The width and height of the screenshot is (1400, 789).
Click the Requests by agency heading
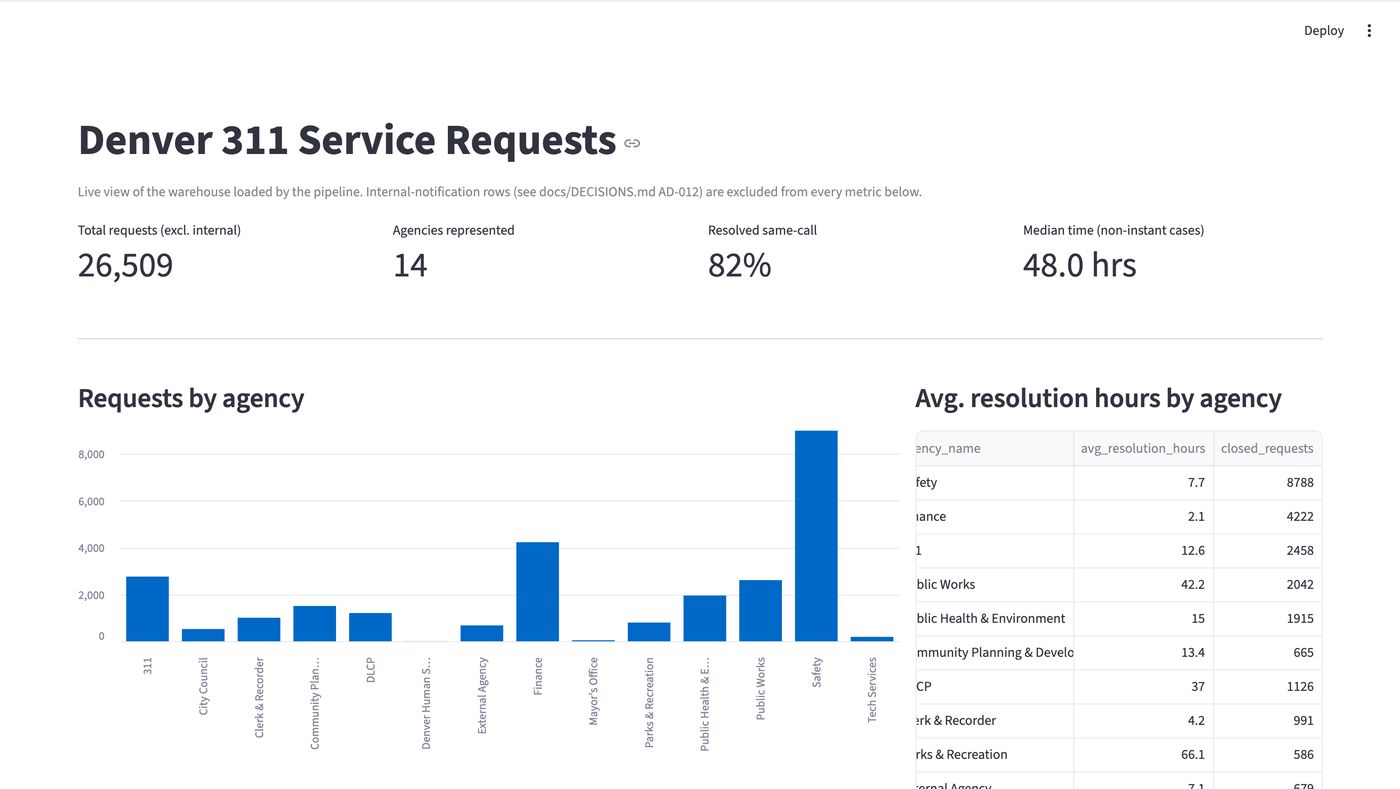pyautogui.click(x=191, y=398)
